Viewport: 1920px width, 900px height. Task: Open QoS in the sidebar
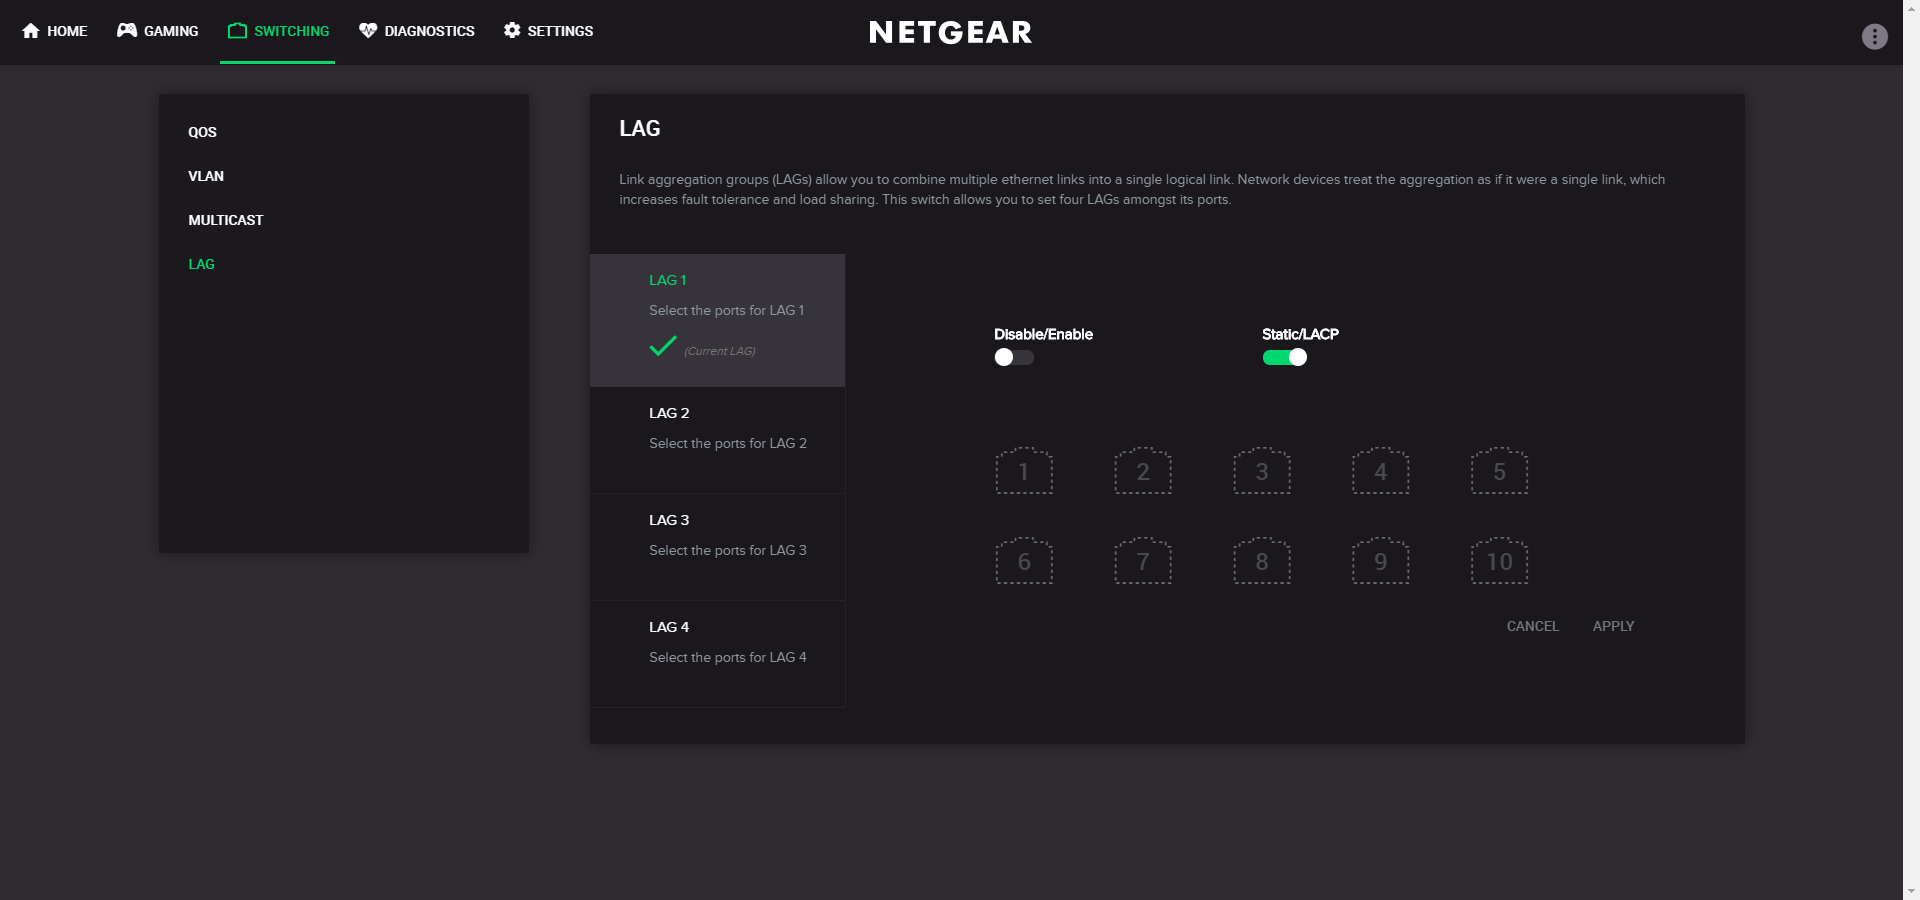click(x=202, y=132)
